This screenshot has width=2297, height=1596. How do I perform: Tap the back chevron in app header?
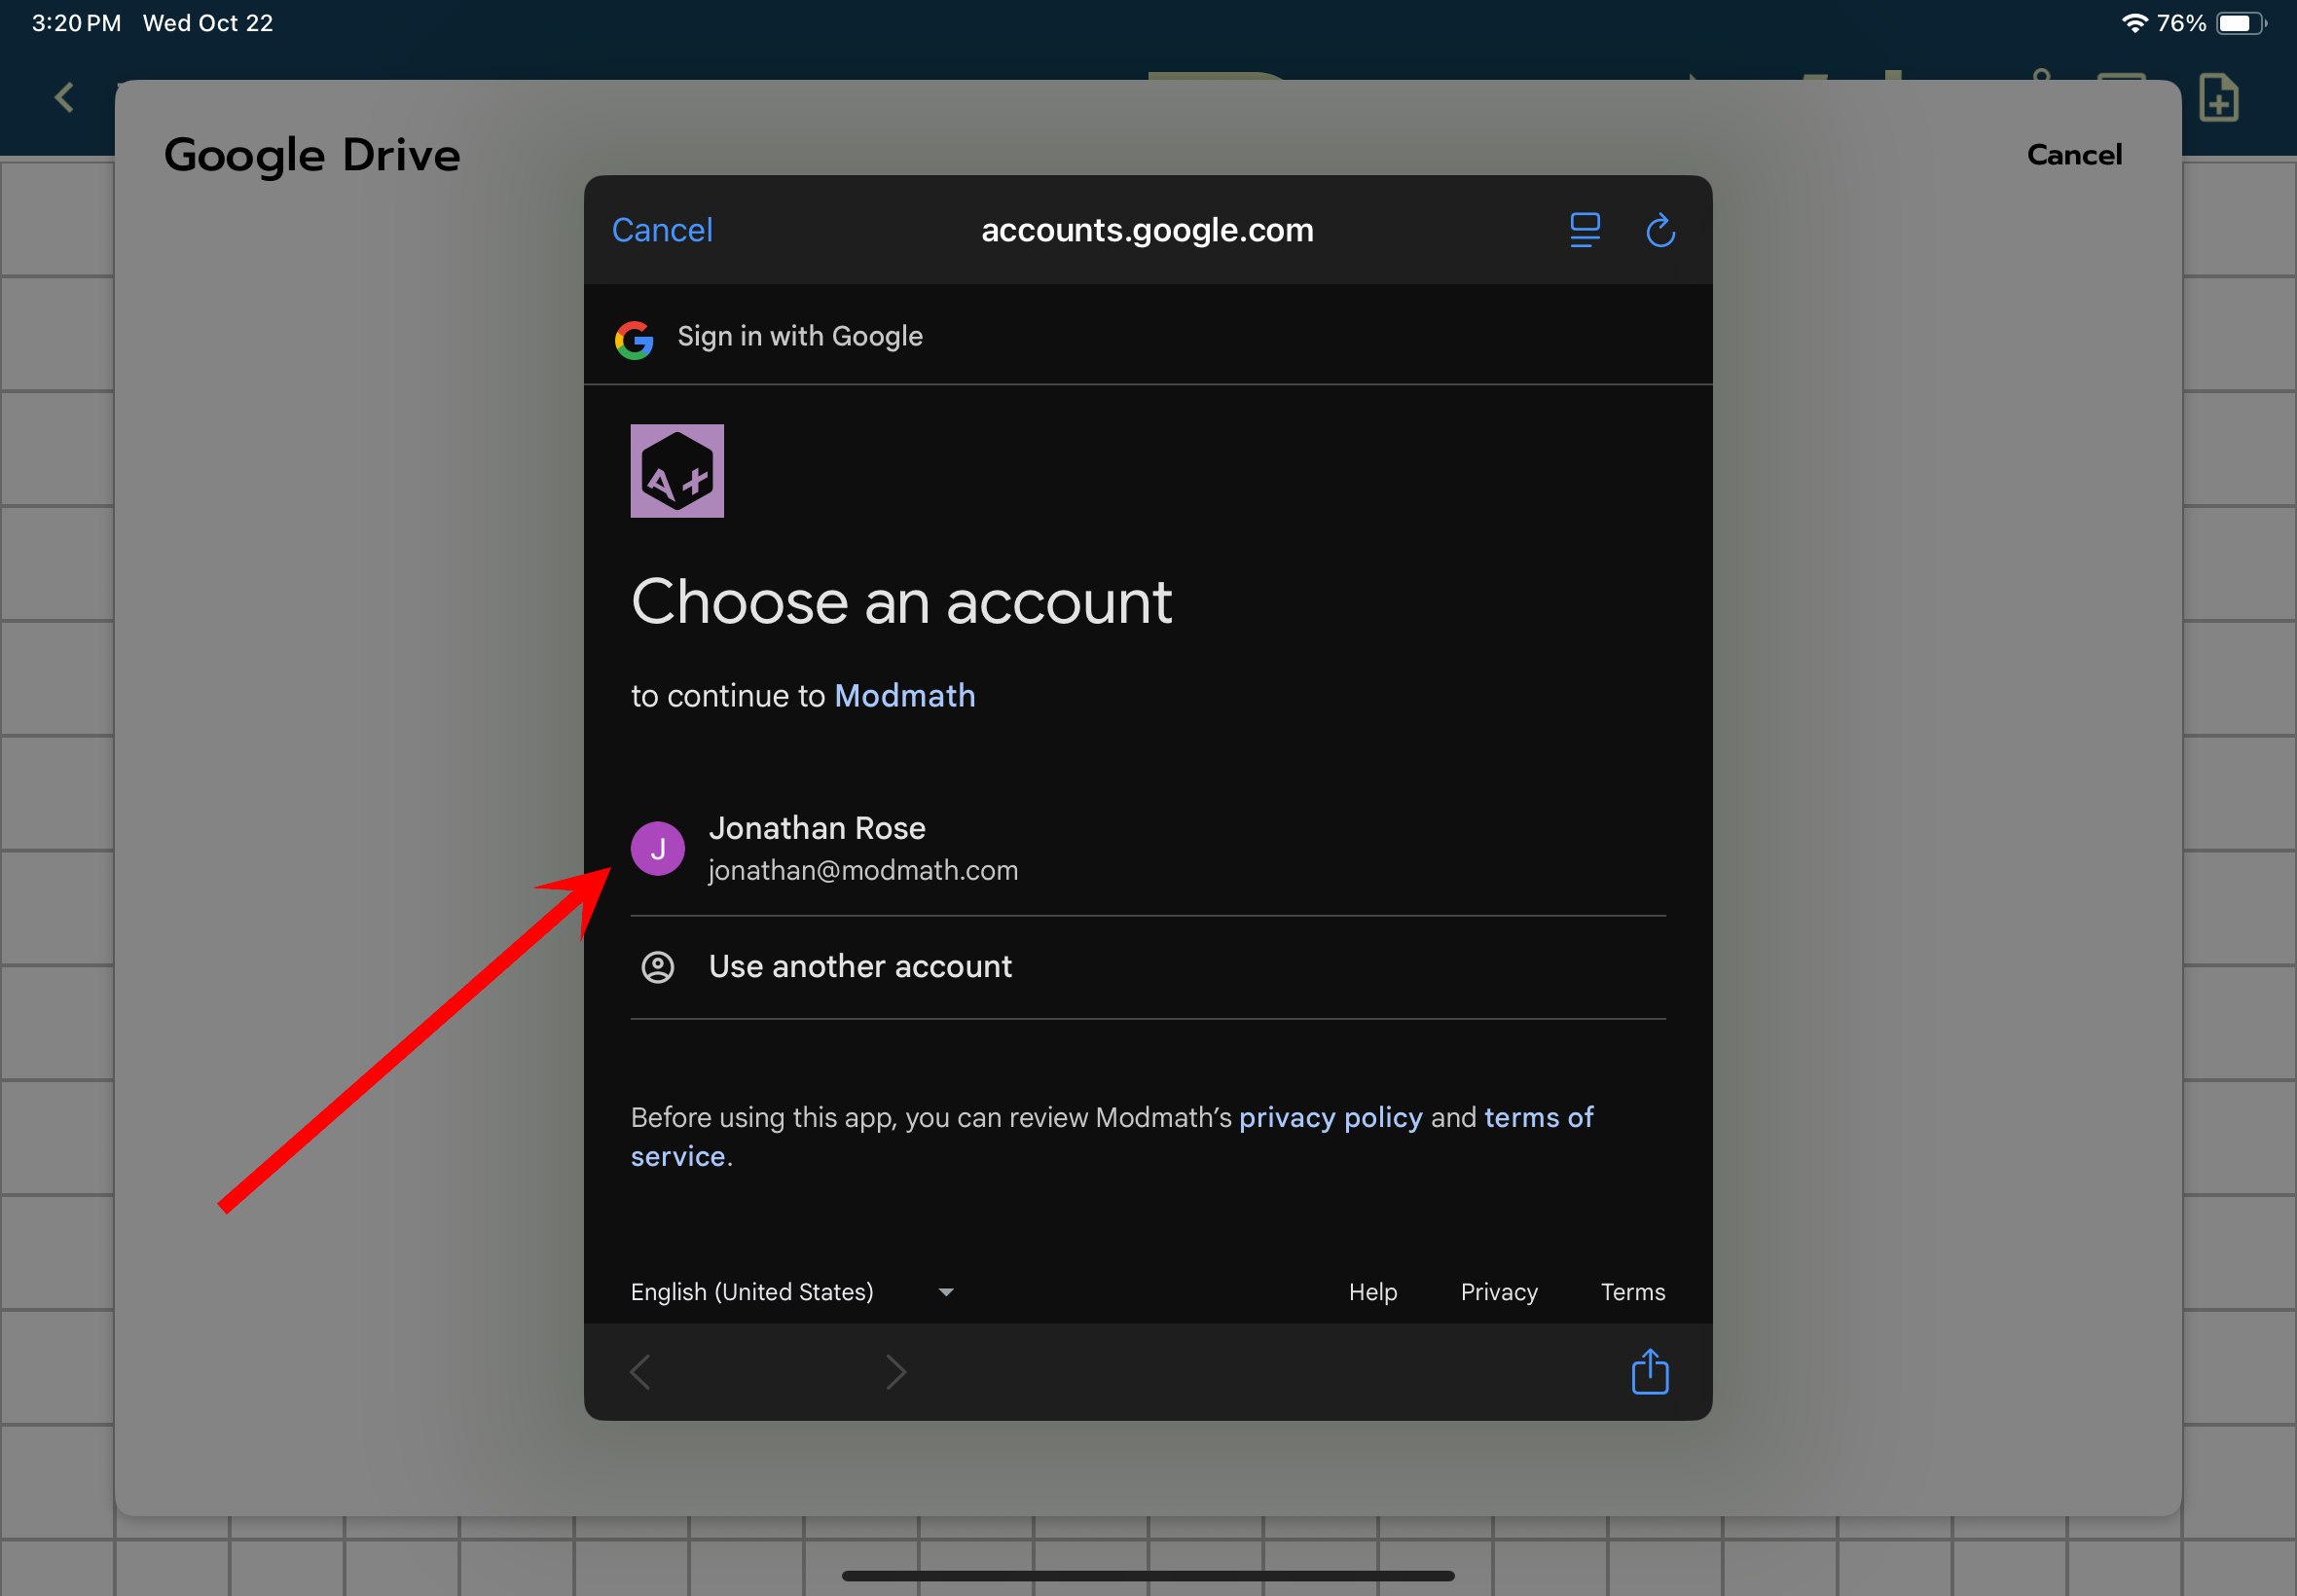(65, 98)
